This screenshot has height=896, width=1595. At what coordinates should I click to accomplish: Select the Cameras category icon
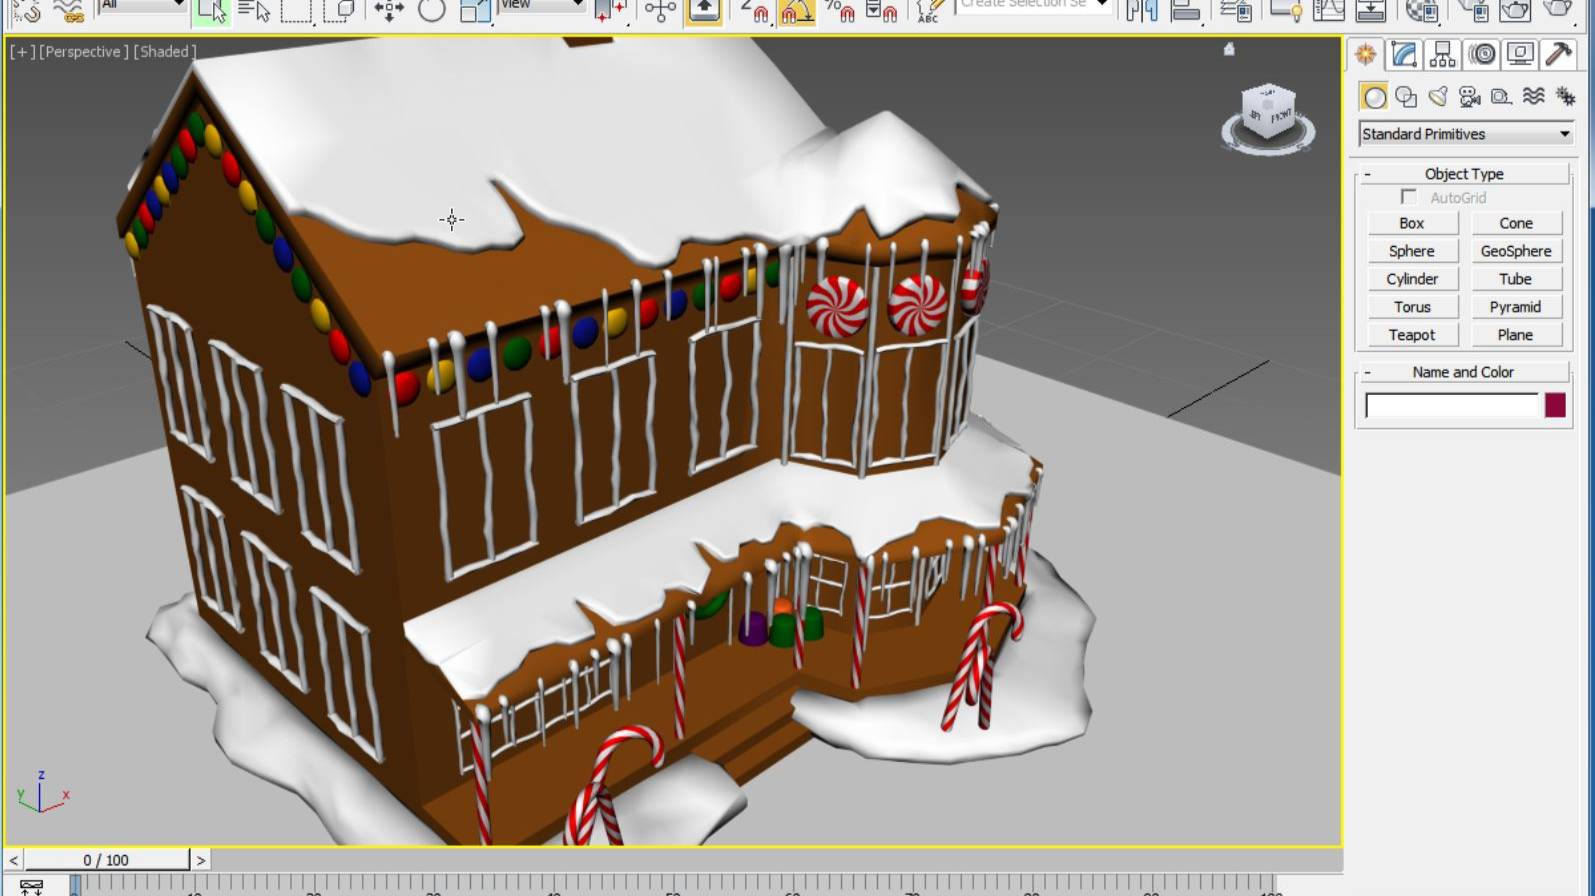tap(1470, 96)
